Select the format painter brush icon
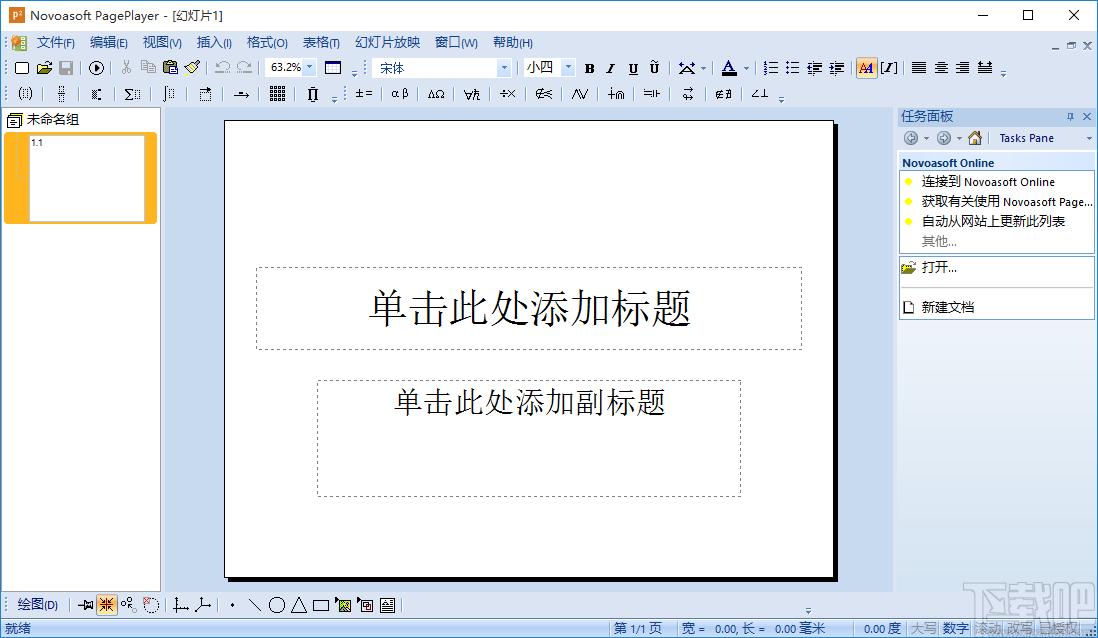1098x638 pixels. pyautogui.click(x=193, y=67)
